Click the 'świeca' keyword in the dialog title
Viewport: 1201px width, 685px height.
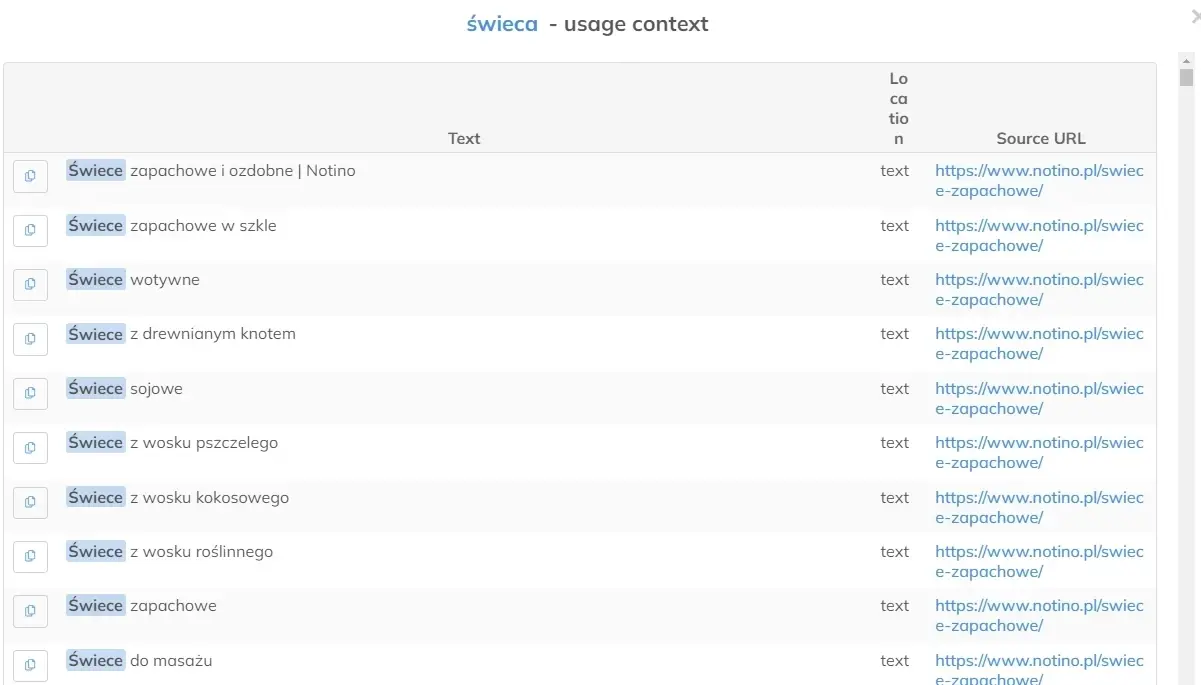coord(503,23)
